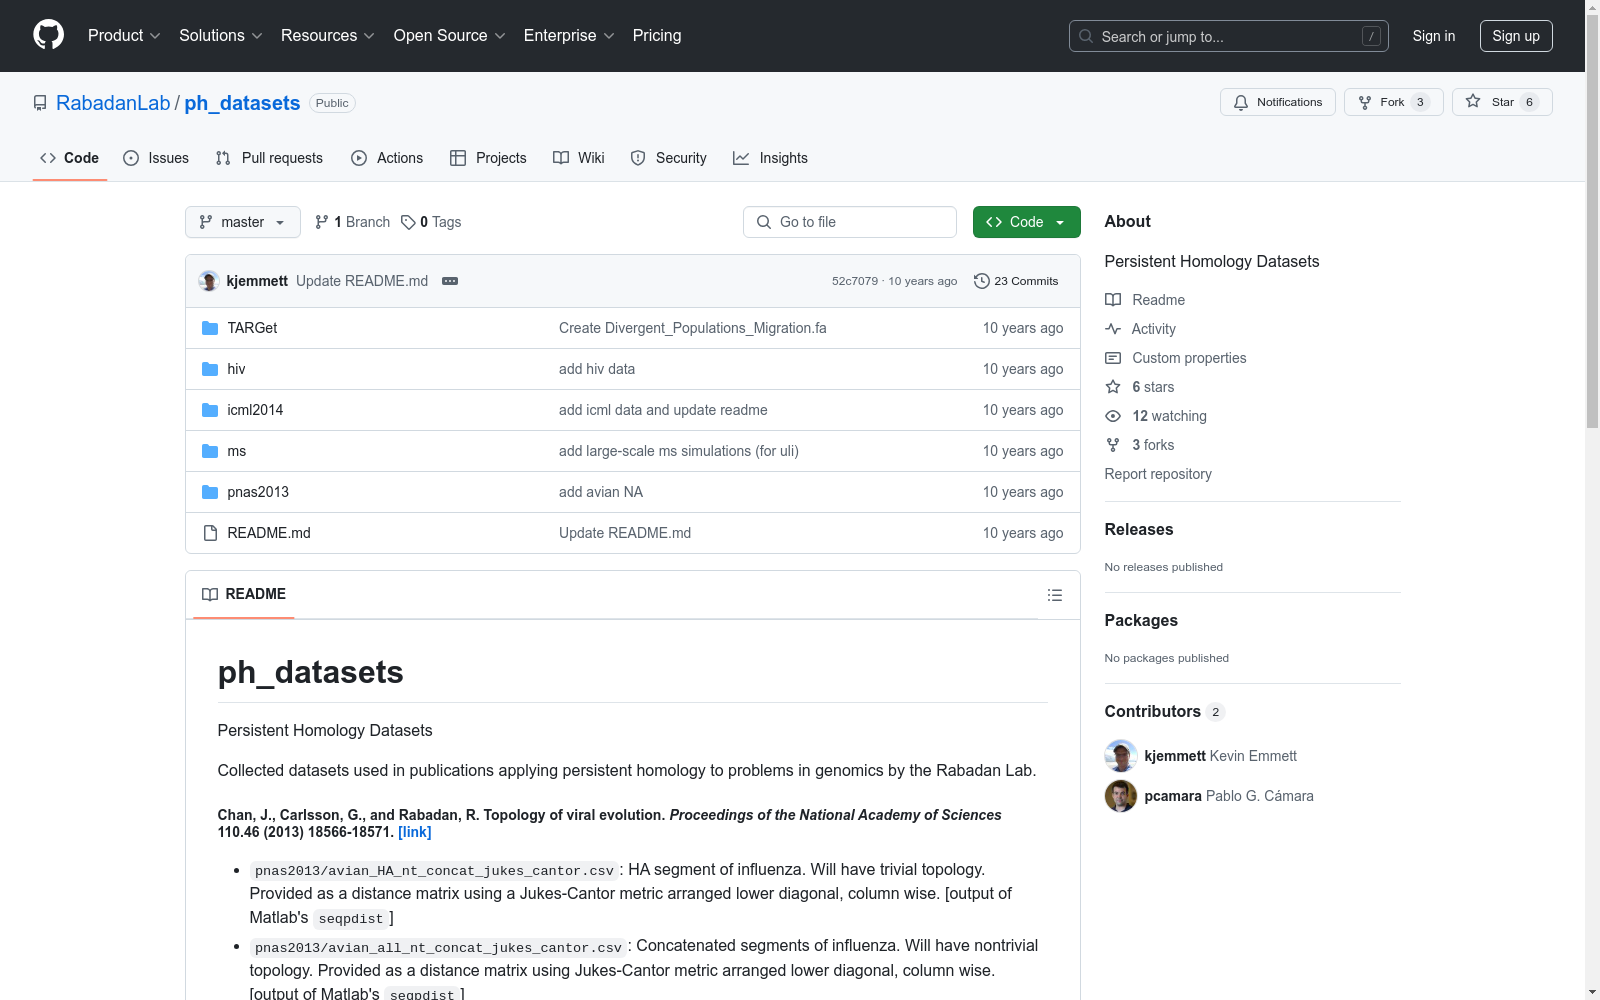Open the Activity link in About
The image size is (1600, 1000).
click(1140, 329)
